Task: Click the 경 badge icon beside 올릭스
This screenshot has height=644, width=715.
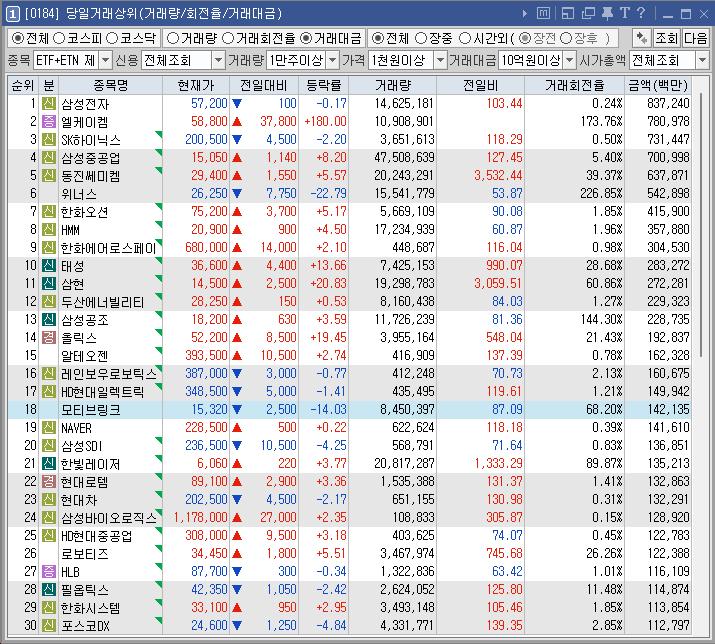Action: point(49,338)
